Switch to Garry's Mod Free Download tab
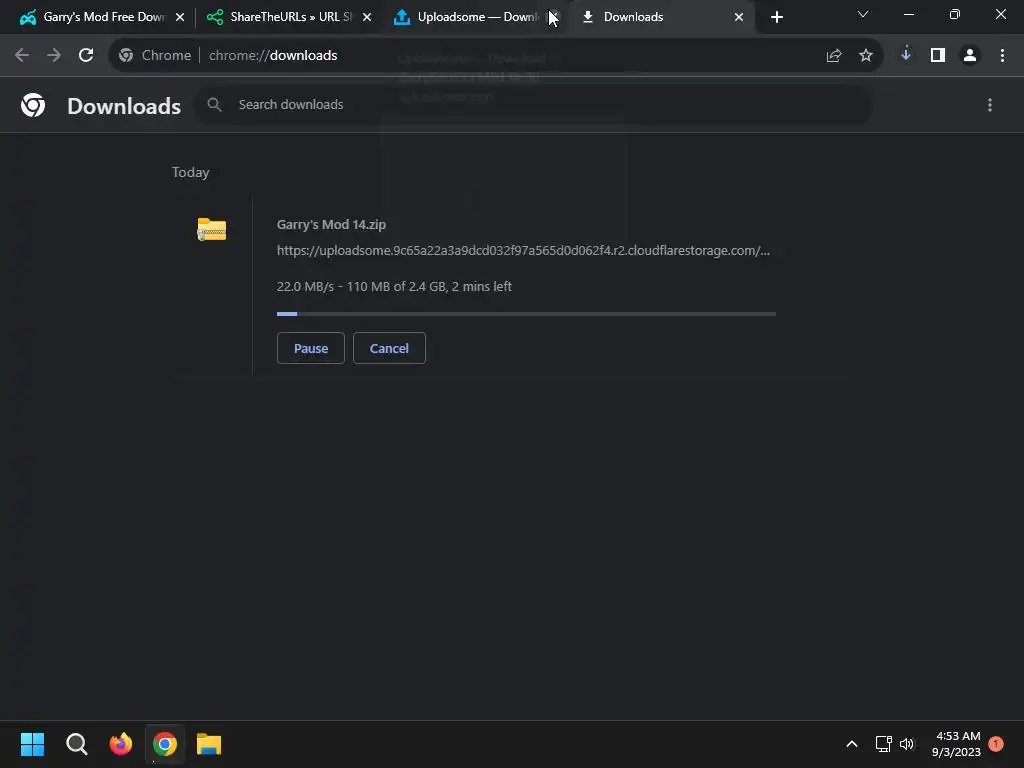Screen dimensions: 1024x768 pos(95,17)
